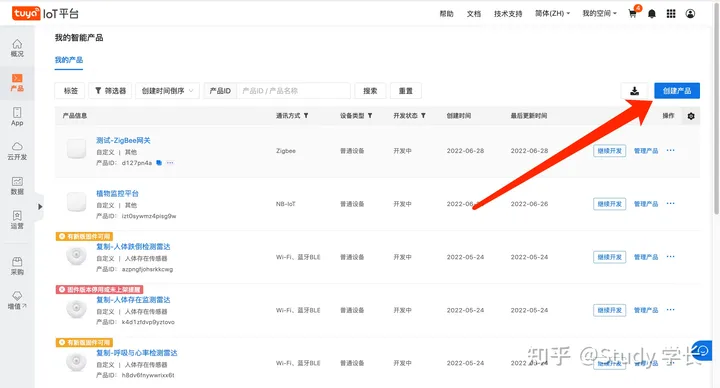Open the 简体(ZH) language dropdown
Image resolution: width=720 pixels, height=388 pixels.
552,14
